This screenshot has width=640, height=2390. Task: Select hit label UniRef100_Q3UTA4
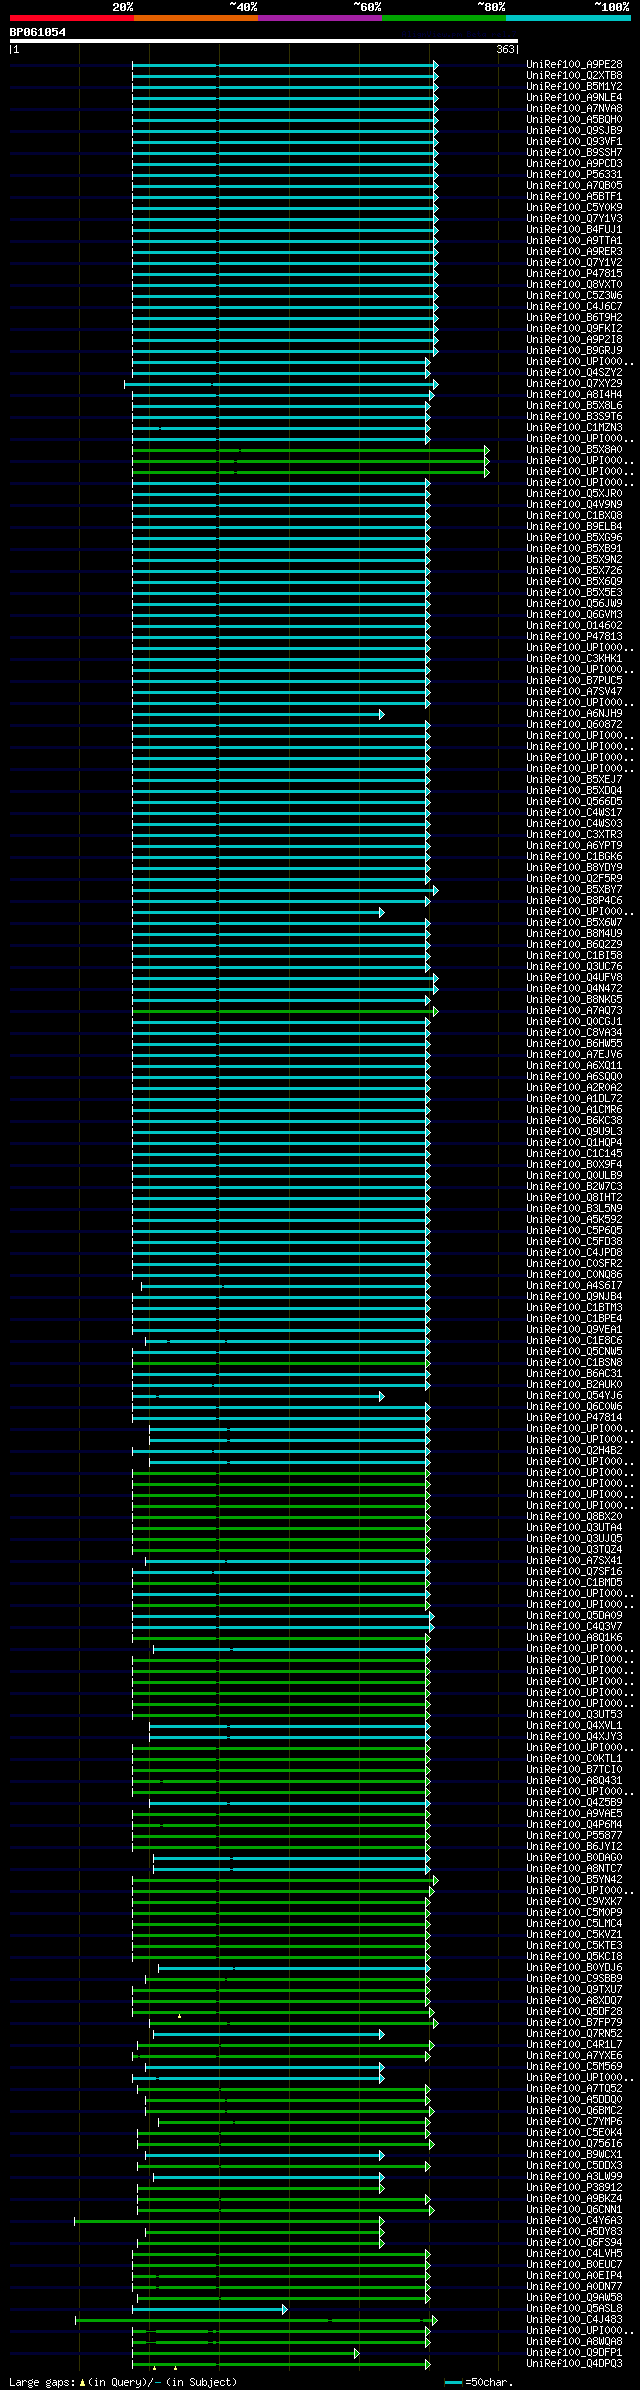tap(574, 1527)
